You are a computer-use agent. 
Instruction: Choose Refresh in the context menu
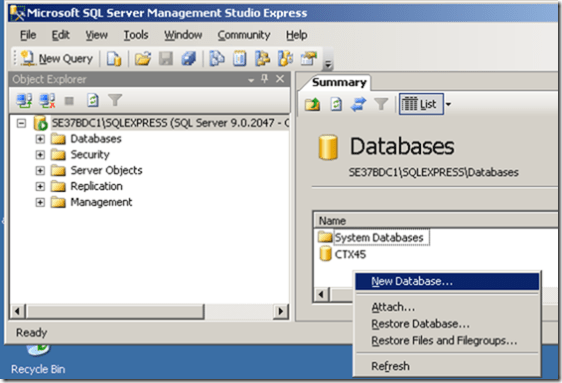tap(447, 366)
